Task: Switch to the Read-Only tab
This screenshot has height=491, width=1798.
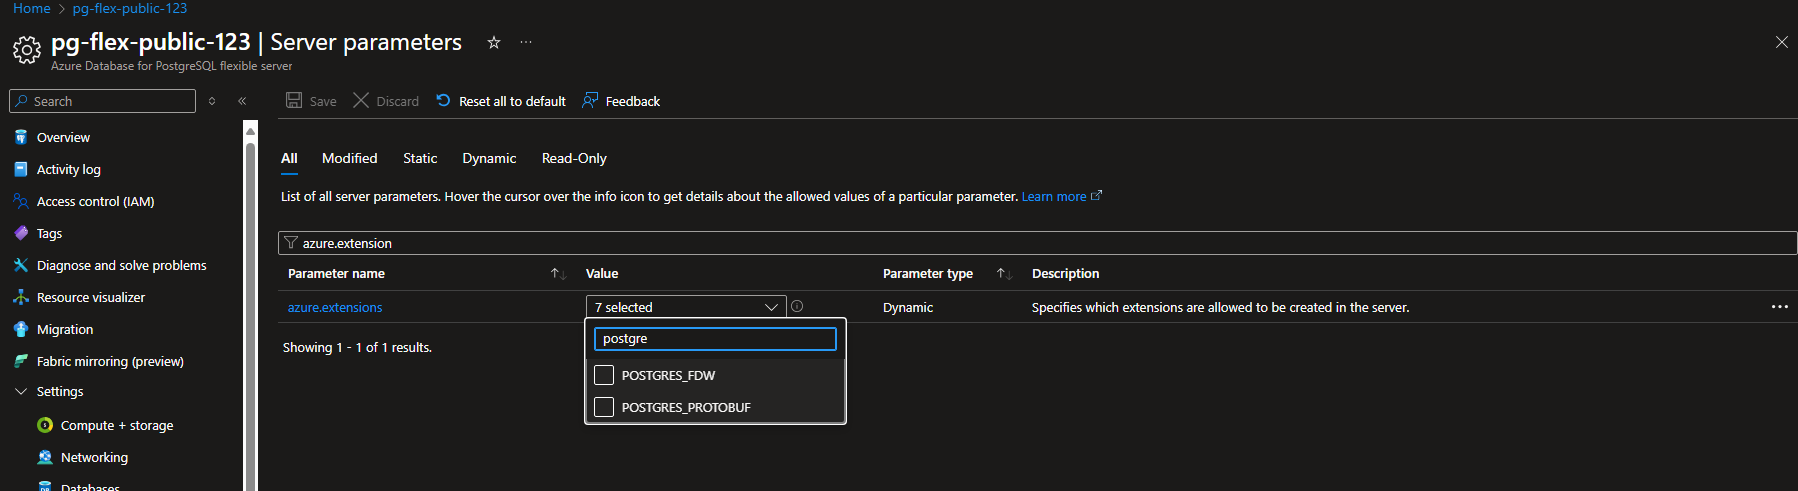Action: click(x=574, y=158)
